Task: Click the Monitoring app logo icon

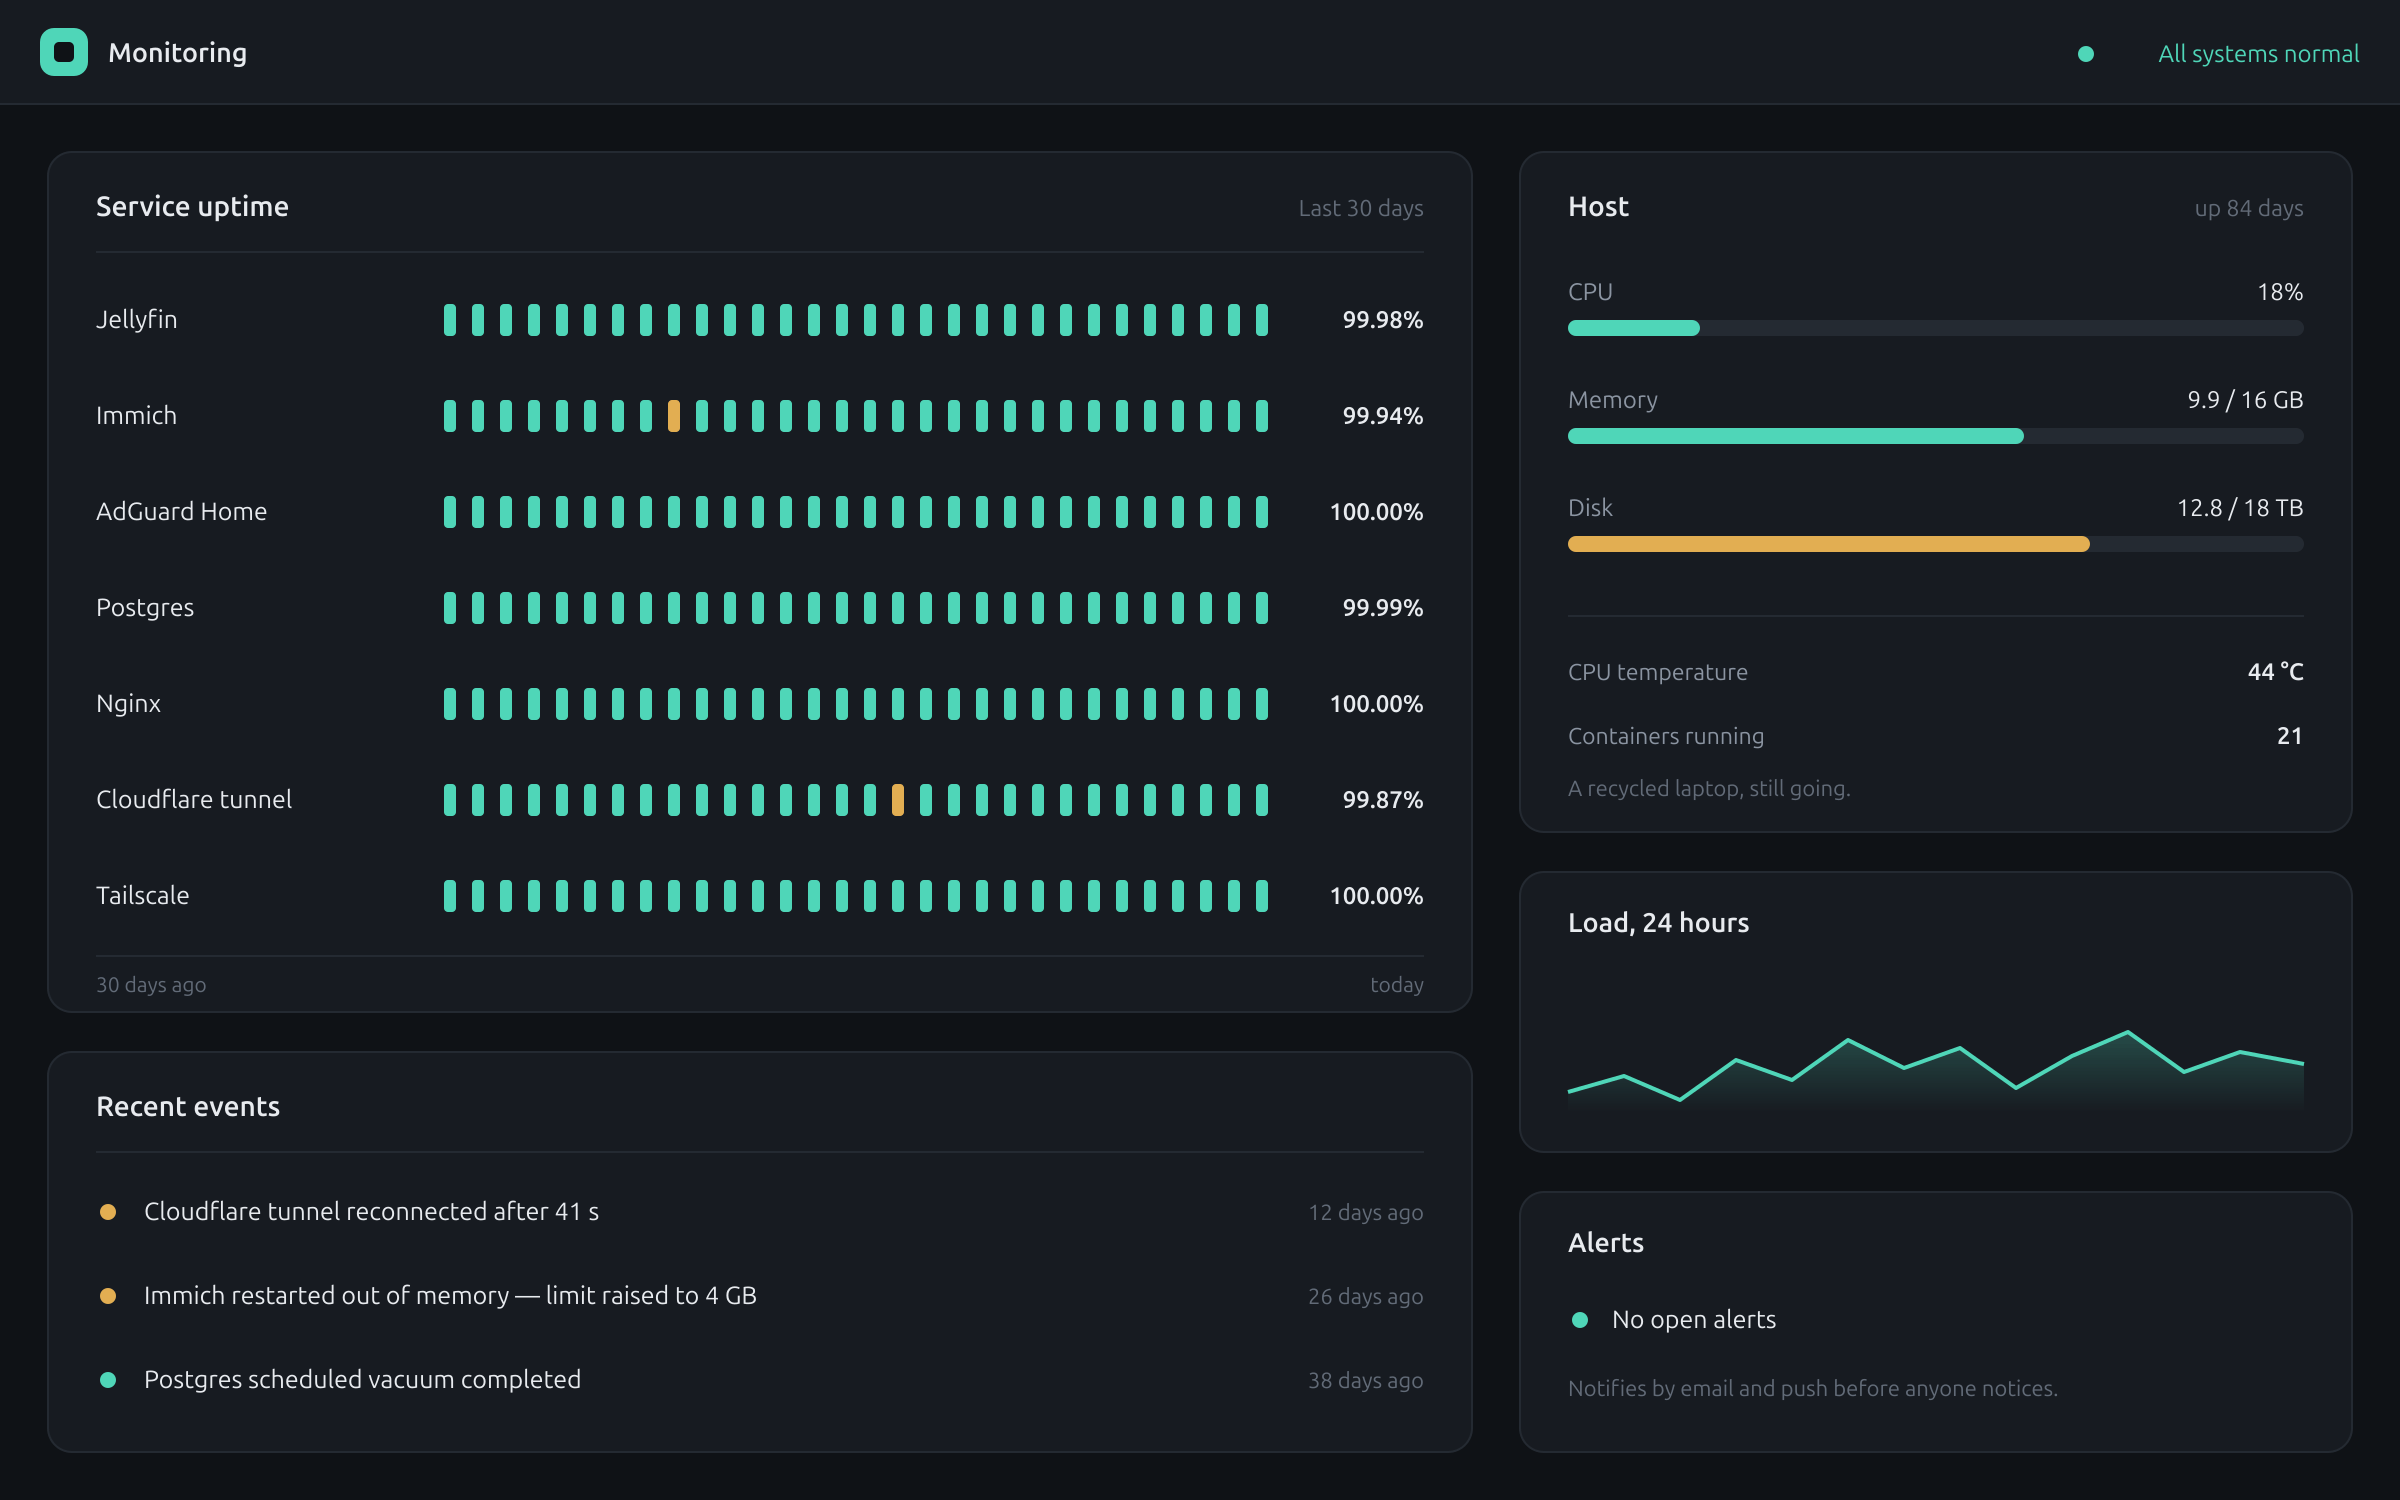Action: [64, 52]
